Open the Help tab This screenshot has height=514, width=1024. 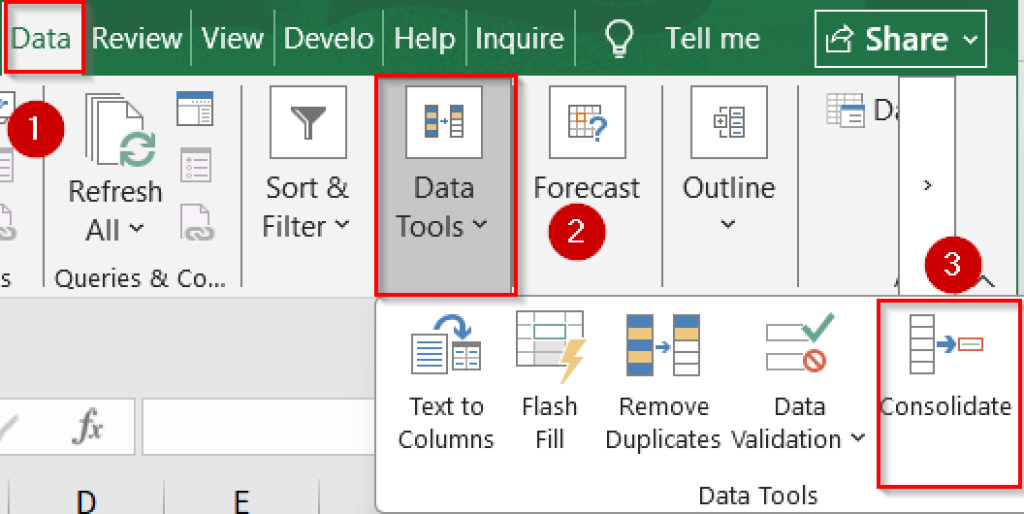(424, 39)
